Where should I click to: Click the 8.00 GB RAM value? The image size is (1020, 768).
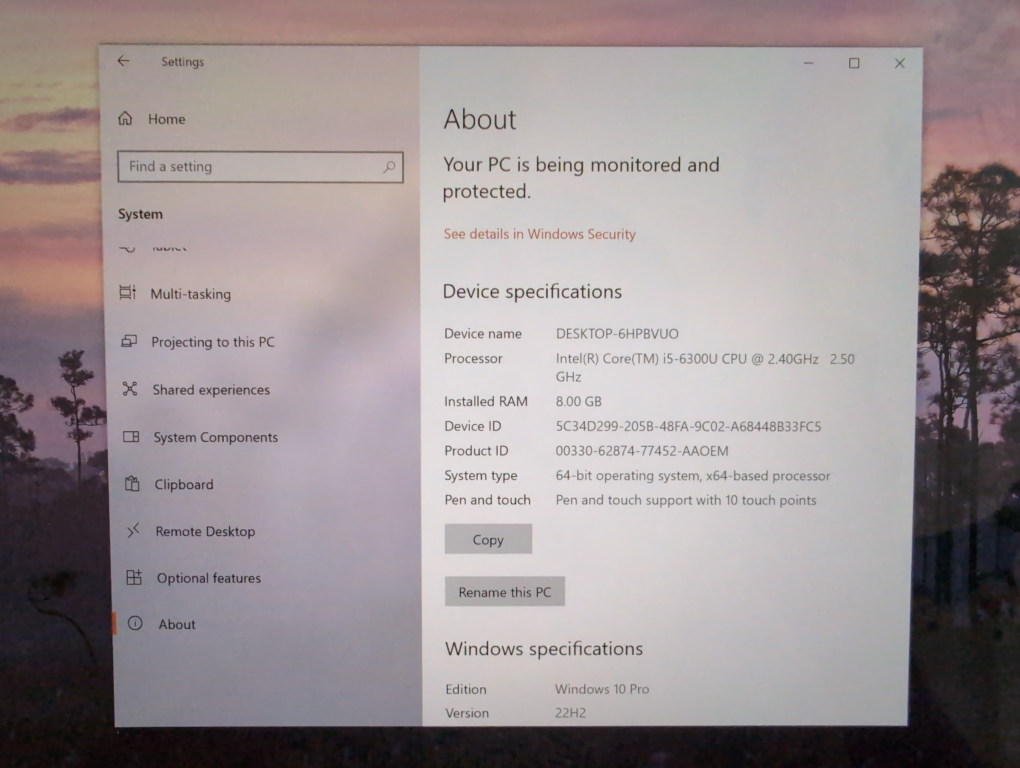coord(578,401)
